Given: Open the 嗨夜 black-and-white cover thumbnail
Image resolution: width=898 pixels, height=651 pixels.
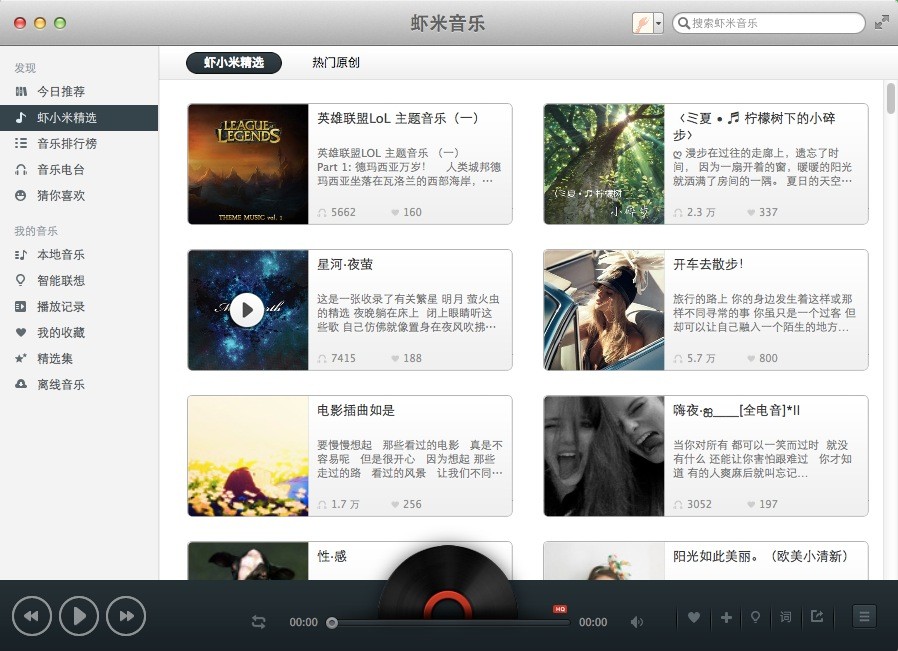Looking at the screenshot, I should point(604,456).
